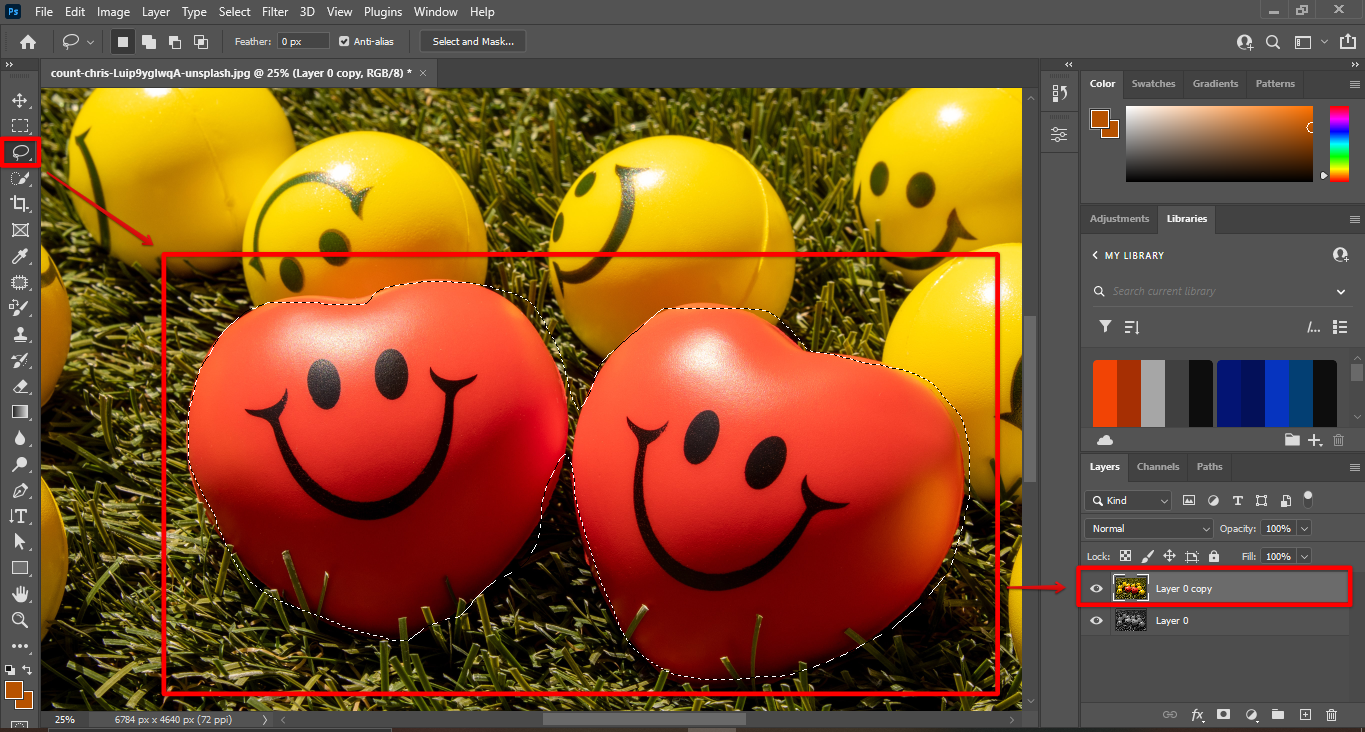
Task: Select the Move tool
Action: (19, 100)
